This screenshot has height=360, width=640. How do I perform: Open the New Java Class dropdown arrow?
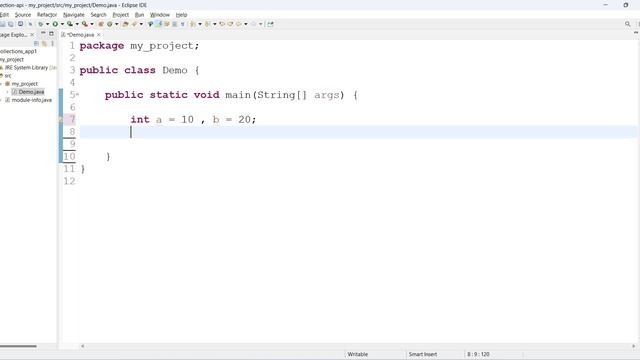click(x=116, y=24)
